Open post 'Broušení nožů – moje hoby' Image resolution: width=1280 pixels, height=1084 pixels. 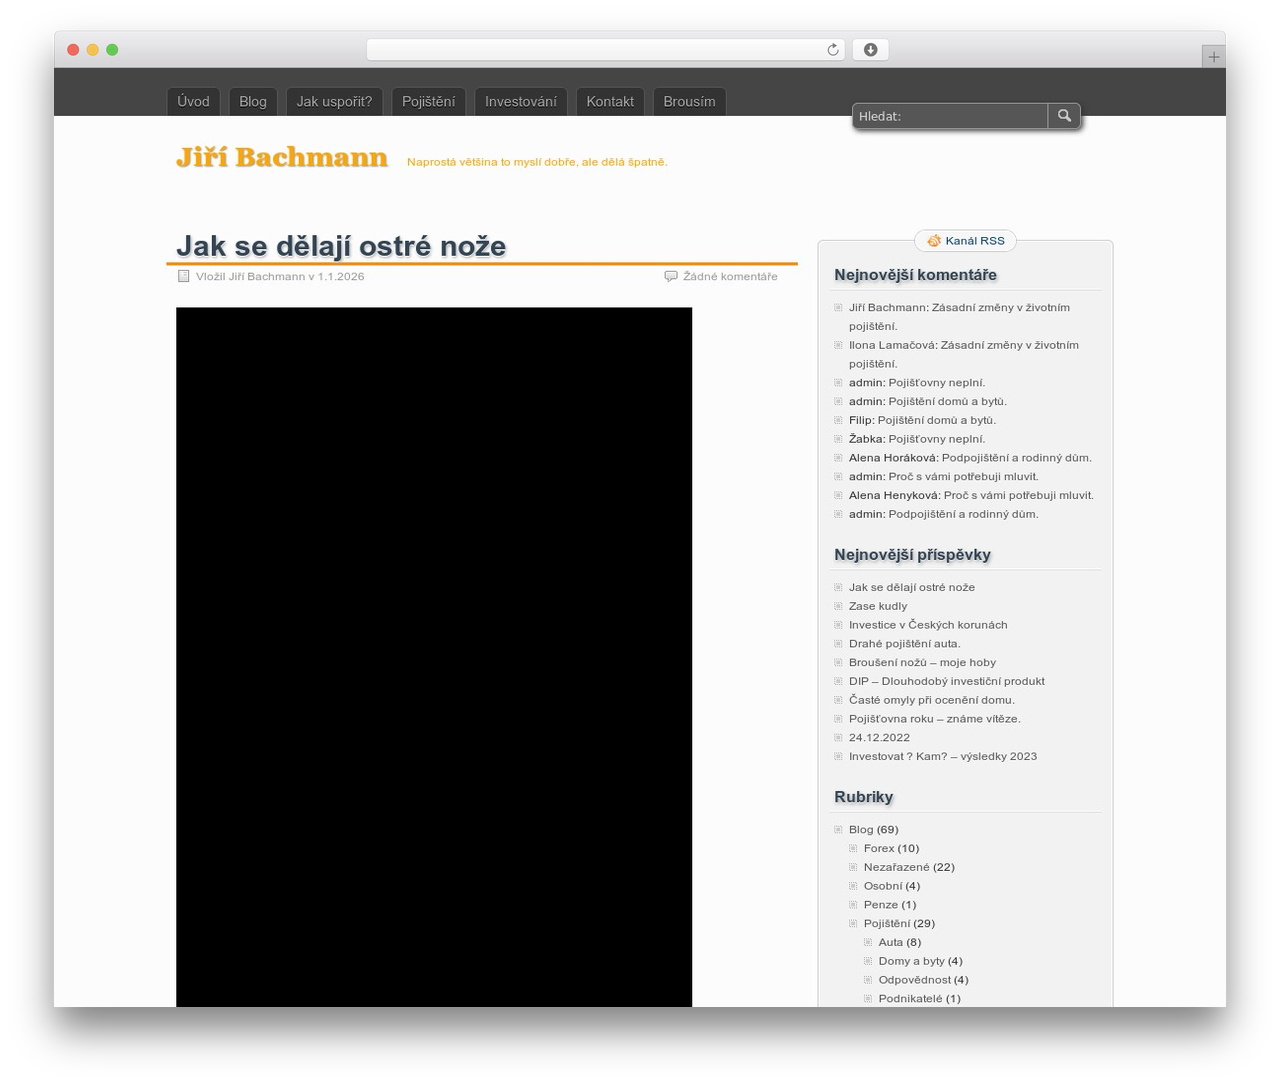pyautogui.click(x=922, y=662)
